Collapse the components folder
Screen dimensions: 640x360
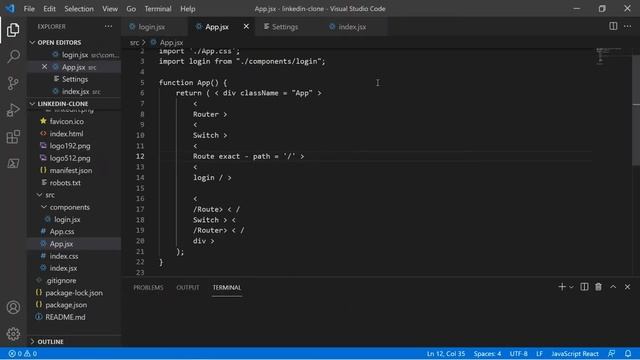(x=69, y=207)
